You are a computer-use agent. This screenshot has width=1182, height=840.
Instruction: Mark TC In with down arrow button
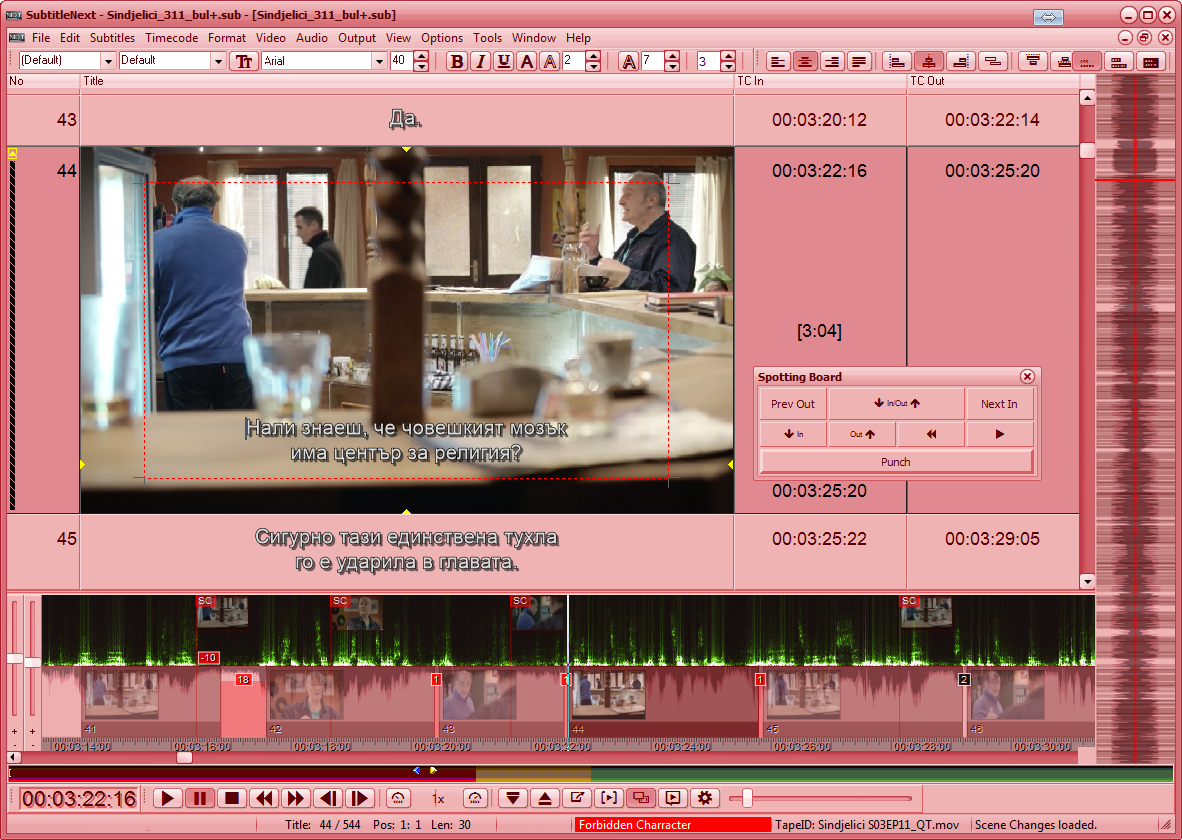(x=513, y=798)
